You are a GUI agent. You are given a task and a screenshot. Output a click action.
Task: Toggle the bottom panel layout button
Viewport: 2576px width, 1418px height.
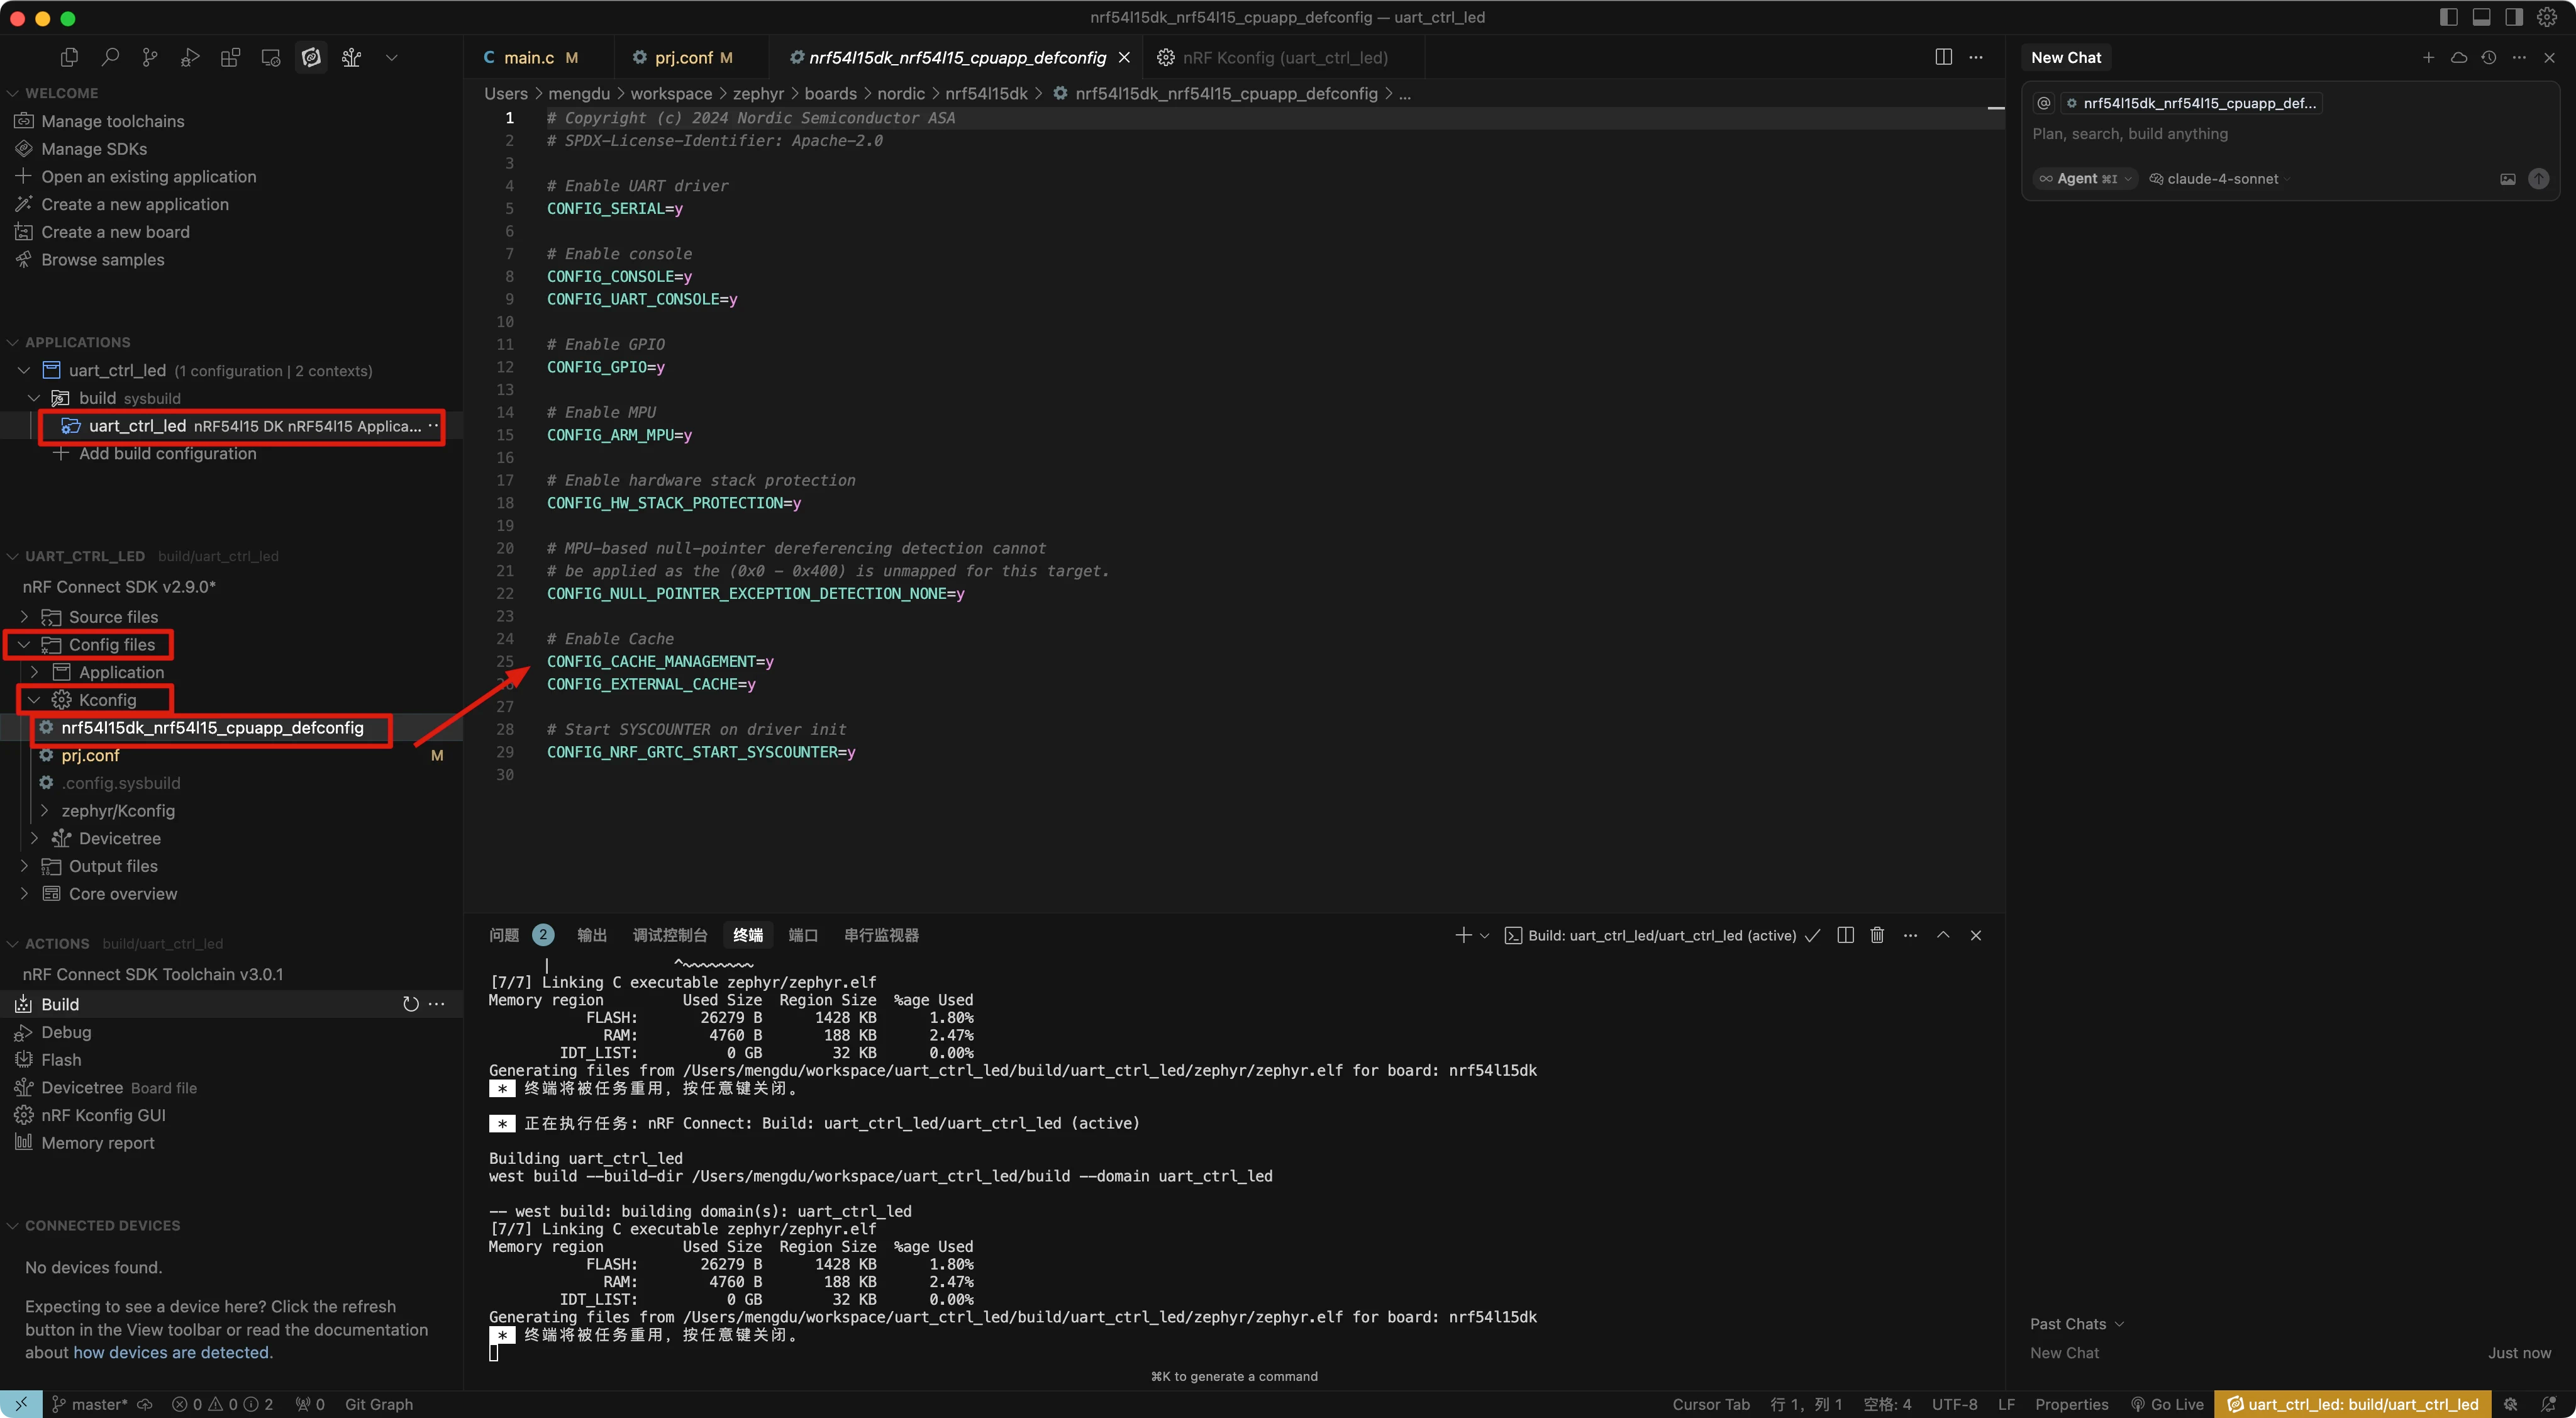pos(2482,17)
